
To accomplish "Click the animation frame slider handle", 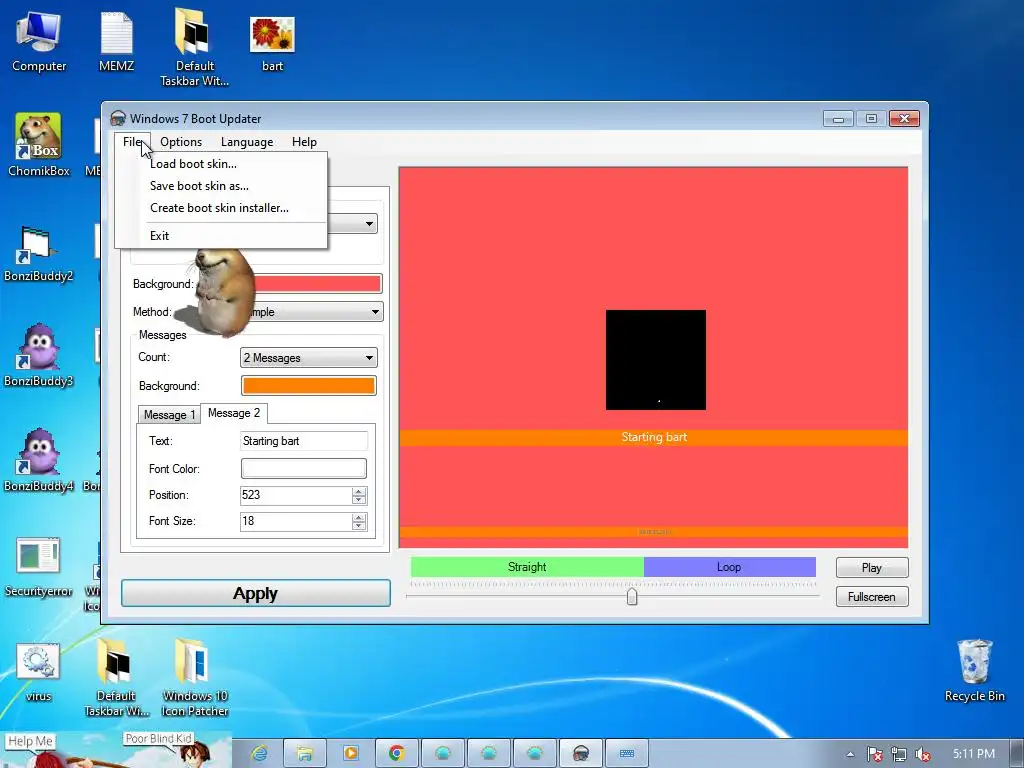I will pos(632,596).
